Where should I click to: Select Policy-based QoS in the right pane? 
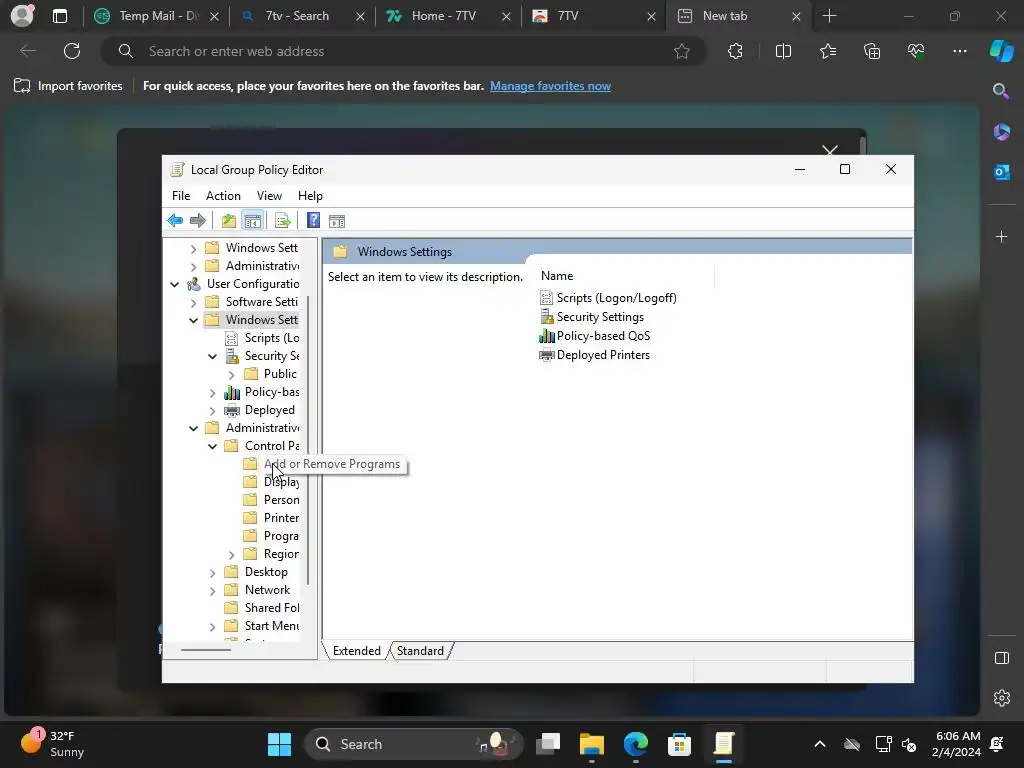click(x=594, y=336)
